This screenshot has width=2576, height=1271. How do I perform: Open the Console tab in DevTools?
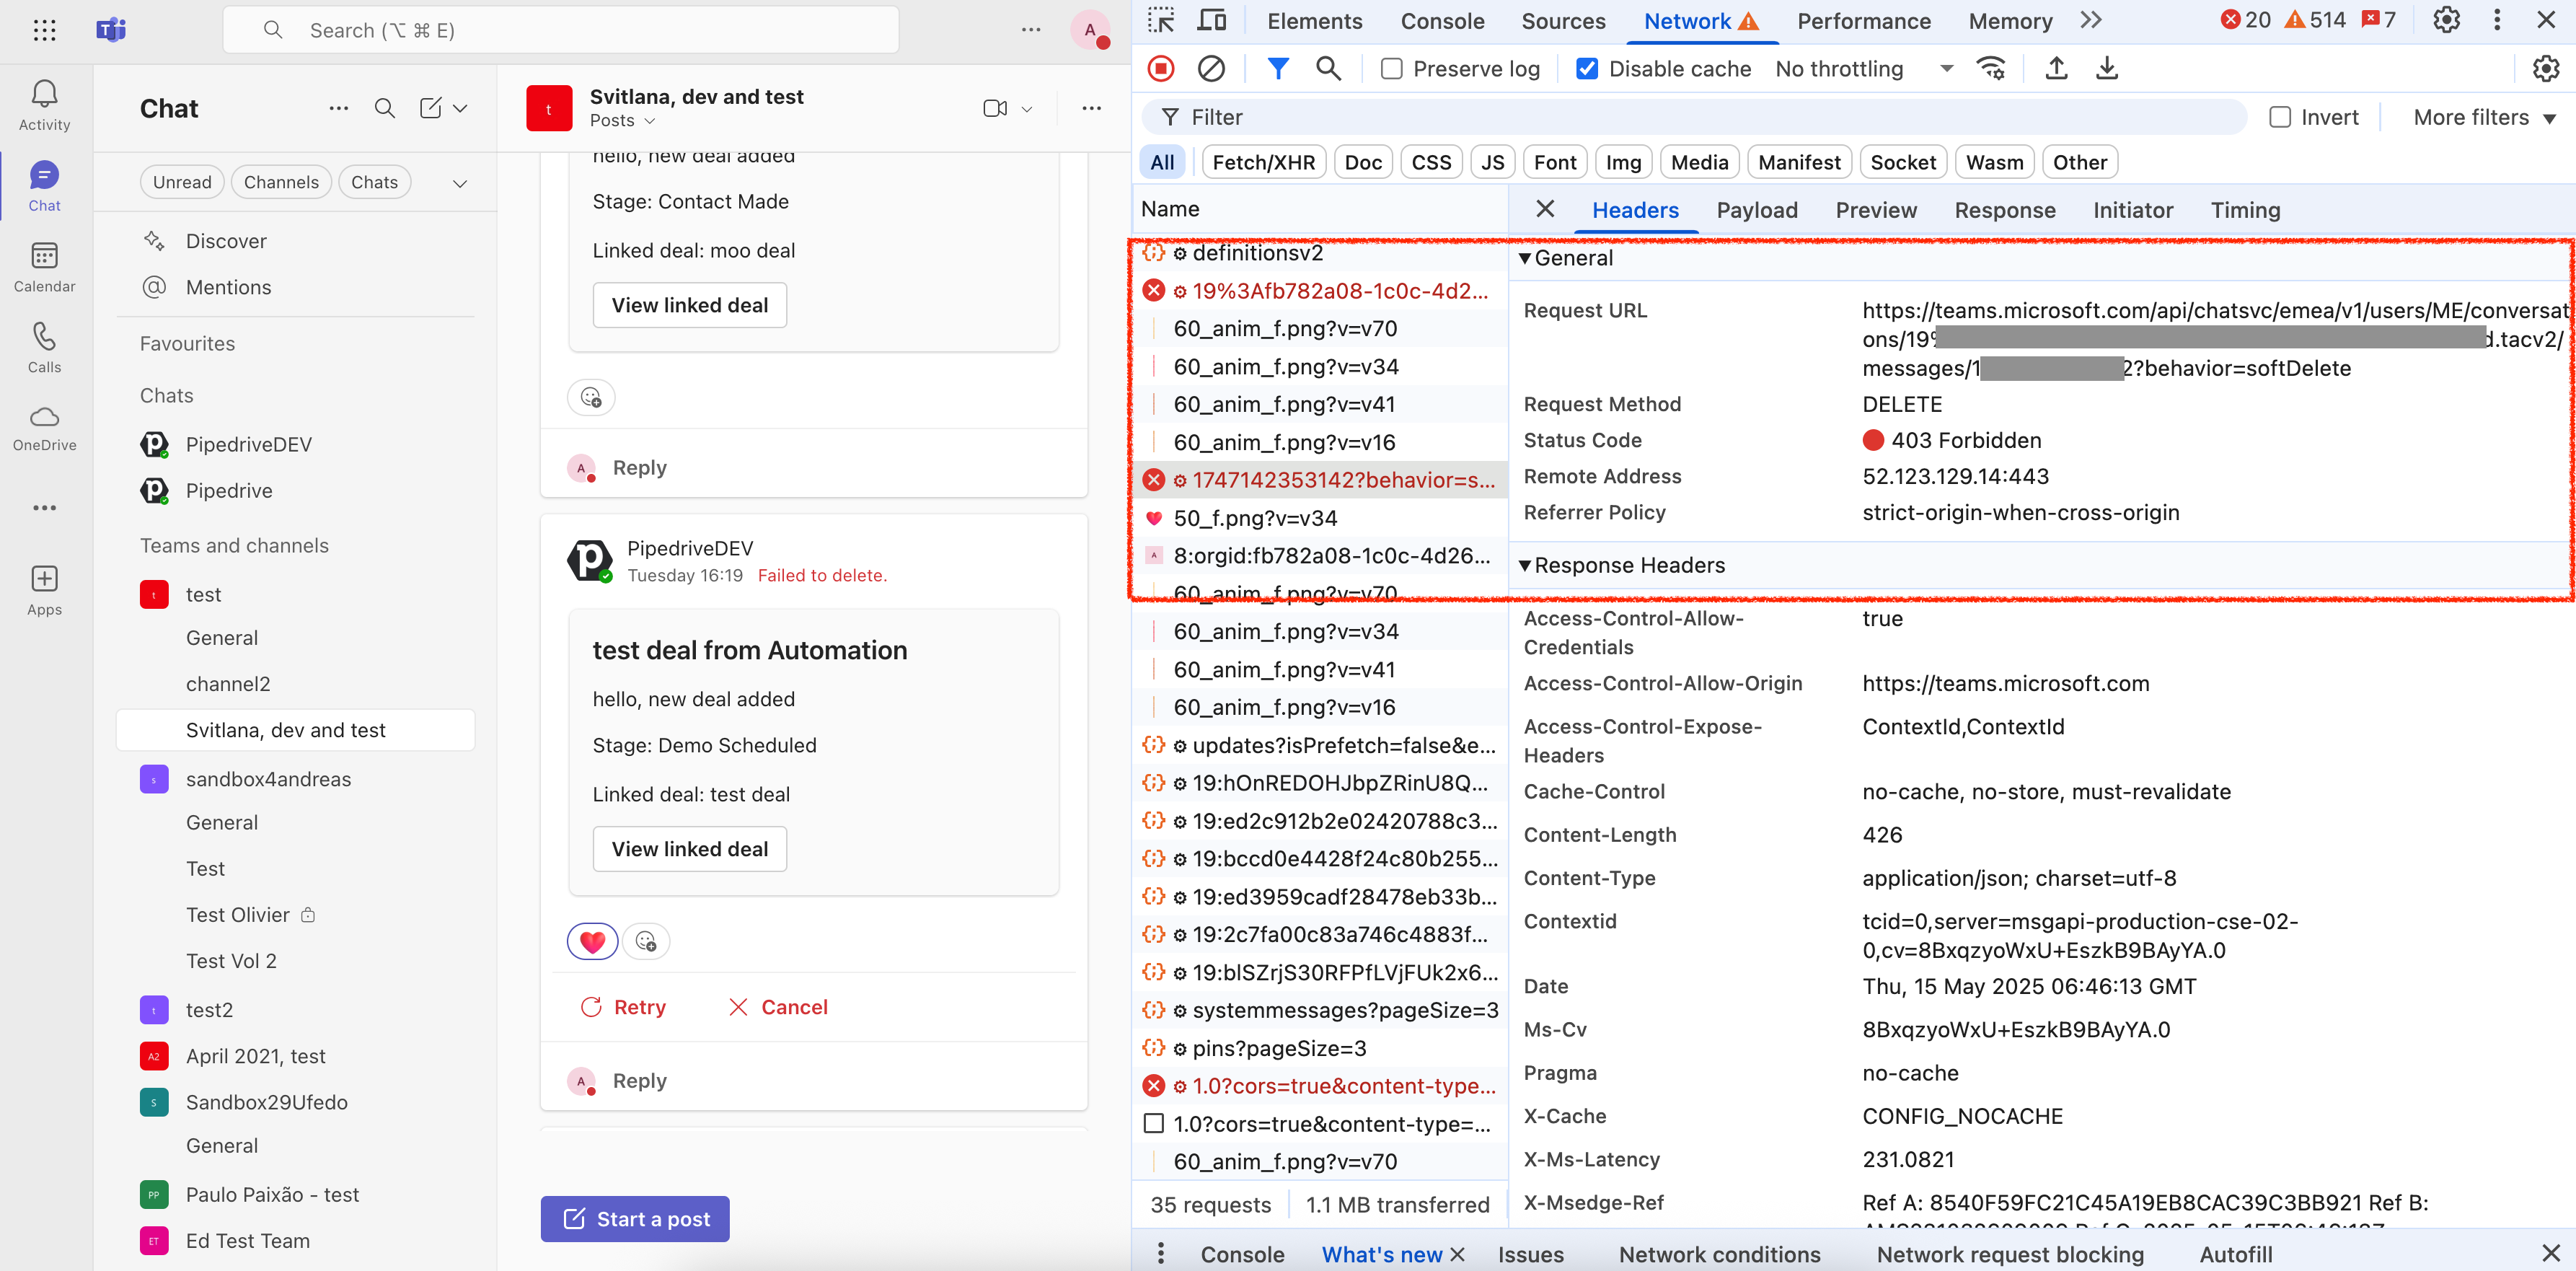[1442, 20]
